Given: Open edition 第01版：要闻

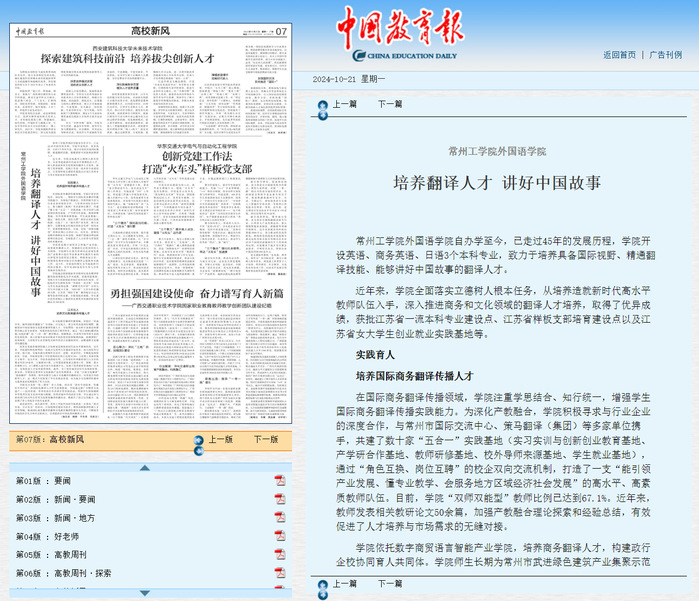Looking at the screenshot, I should pos(43,481).
